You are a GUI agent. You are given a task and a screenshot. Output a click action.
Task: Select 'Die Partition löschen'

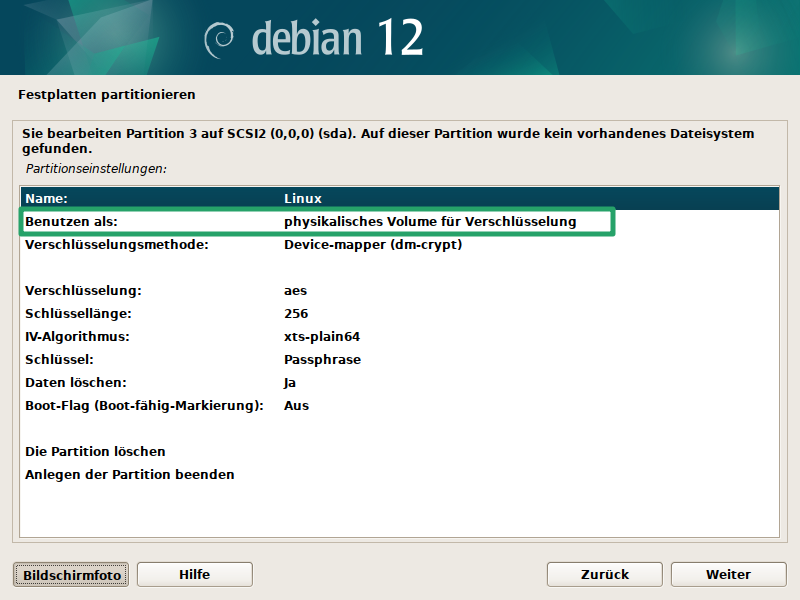[95, 452]
